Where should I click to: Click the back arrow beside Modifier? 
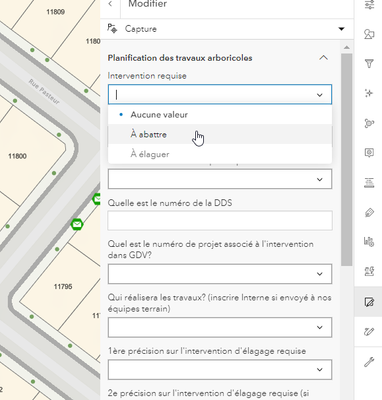pos(110,4)
